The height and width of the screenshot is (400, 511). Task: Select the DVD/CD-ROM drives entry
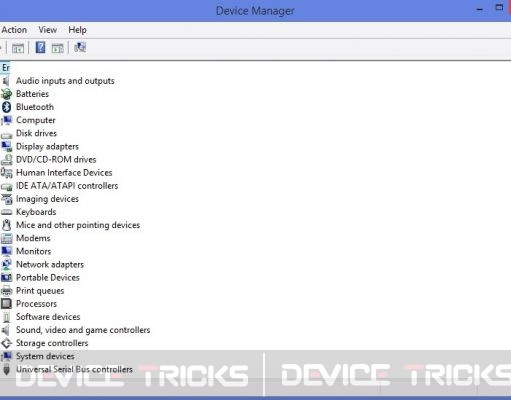(x=56, y=160)
